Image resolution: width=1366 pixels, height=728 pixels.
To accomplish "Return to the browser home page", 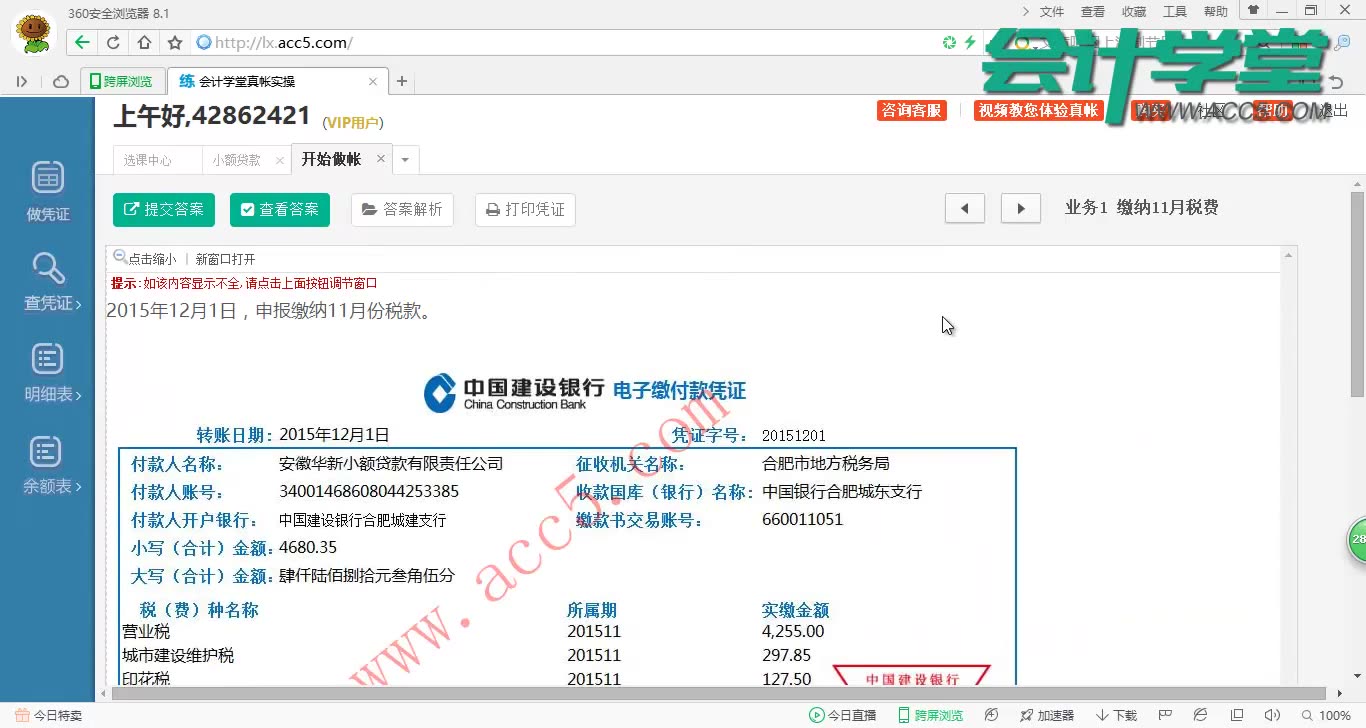I will pos(143,43).
